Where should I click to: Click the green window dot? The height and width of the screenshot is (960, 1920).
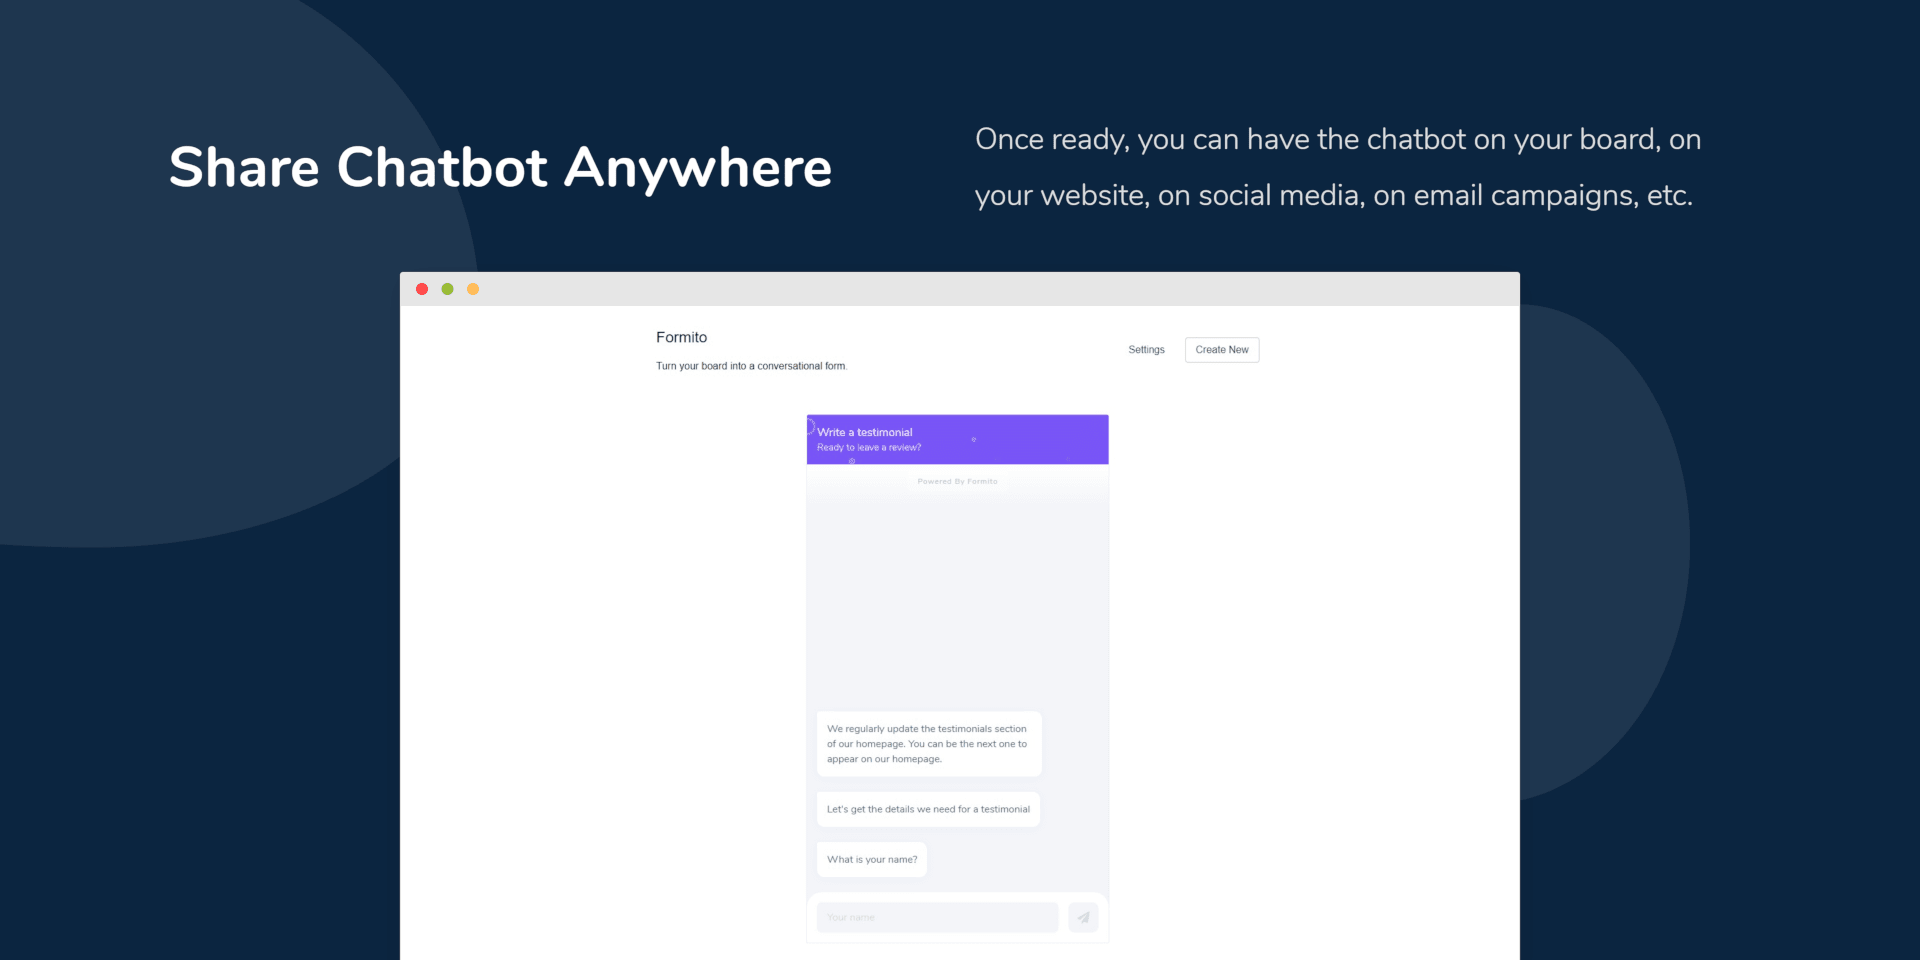point(447,289)
